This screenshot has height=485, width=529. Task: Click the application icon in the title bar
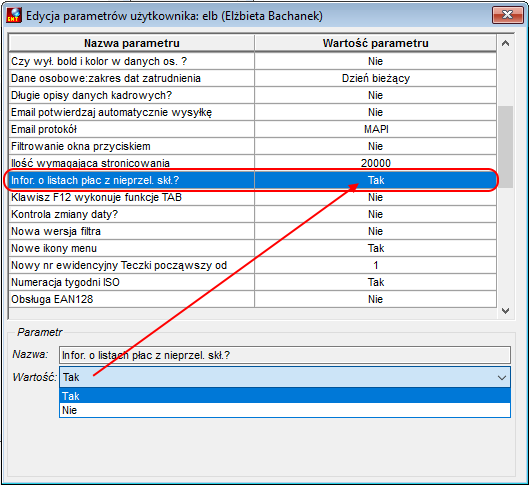[x=14, y=15]
